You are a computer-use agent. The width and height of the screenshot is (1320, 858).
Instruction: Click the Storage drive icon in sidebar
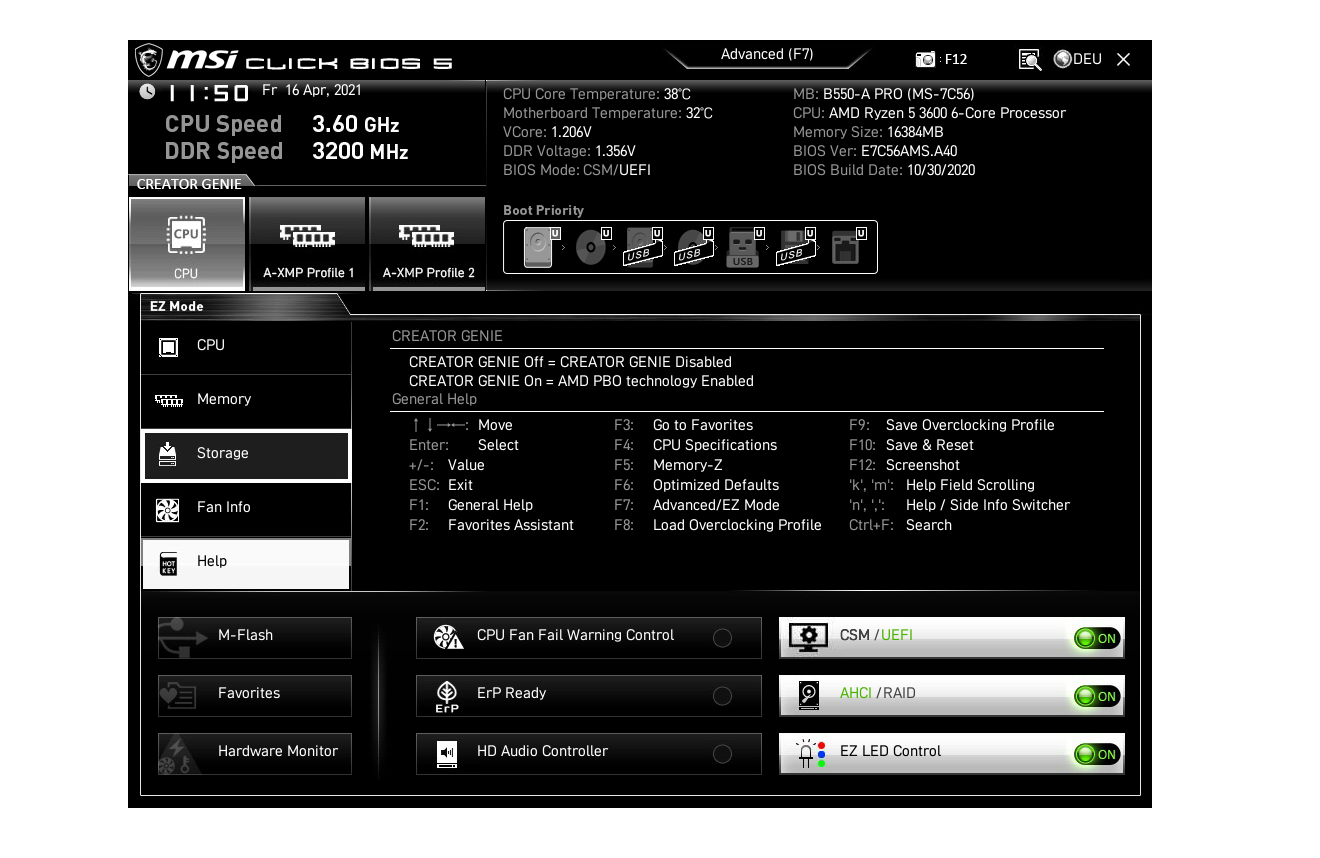(x=168, y=454)
